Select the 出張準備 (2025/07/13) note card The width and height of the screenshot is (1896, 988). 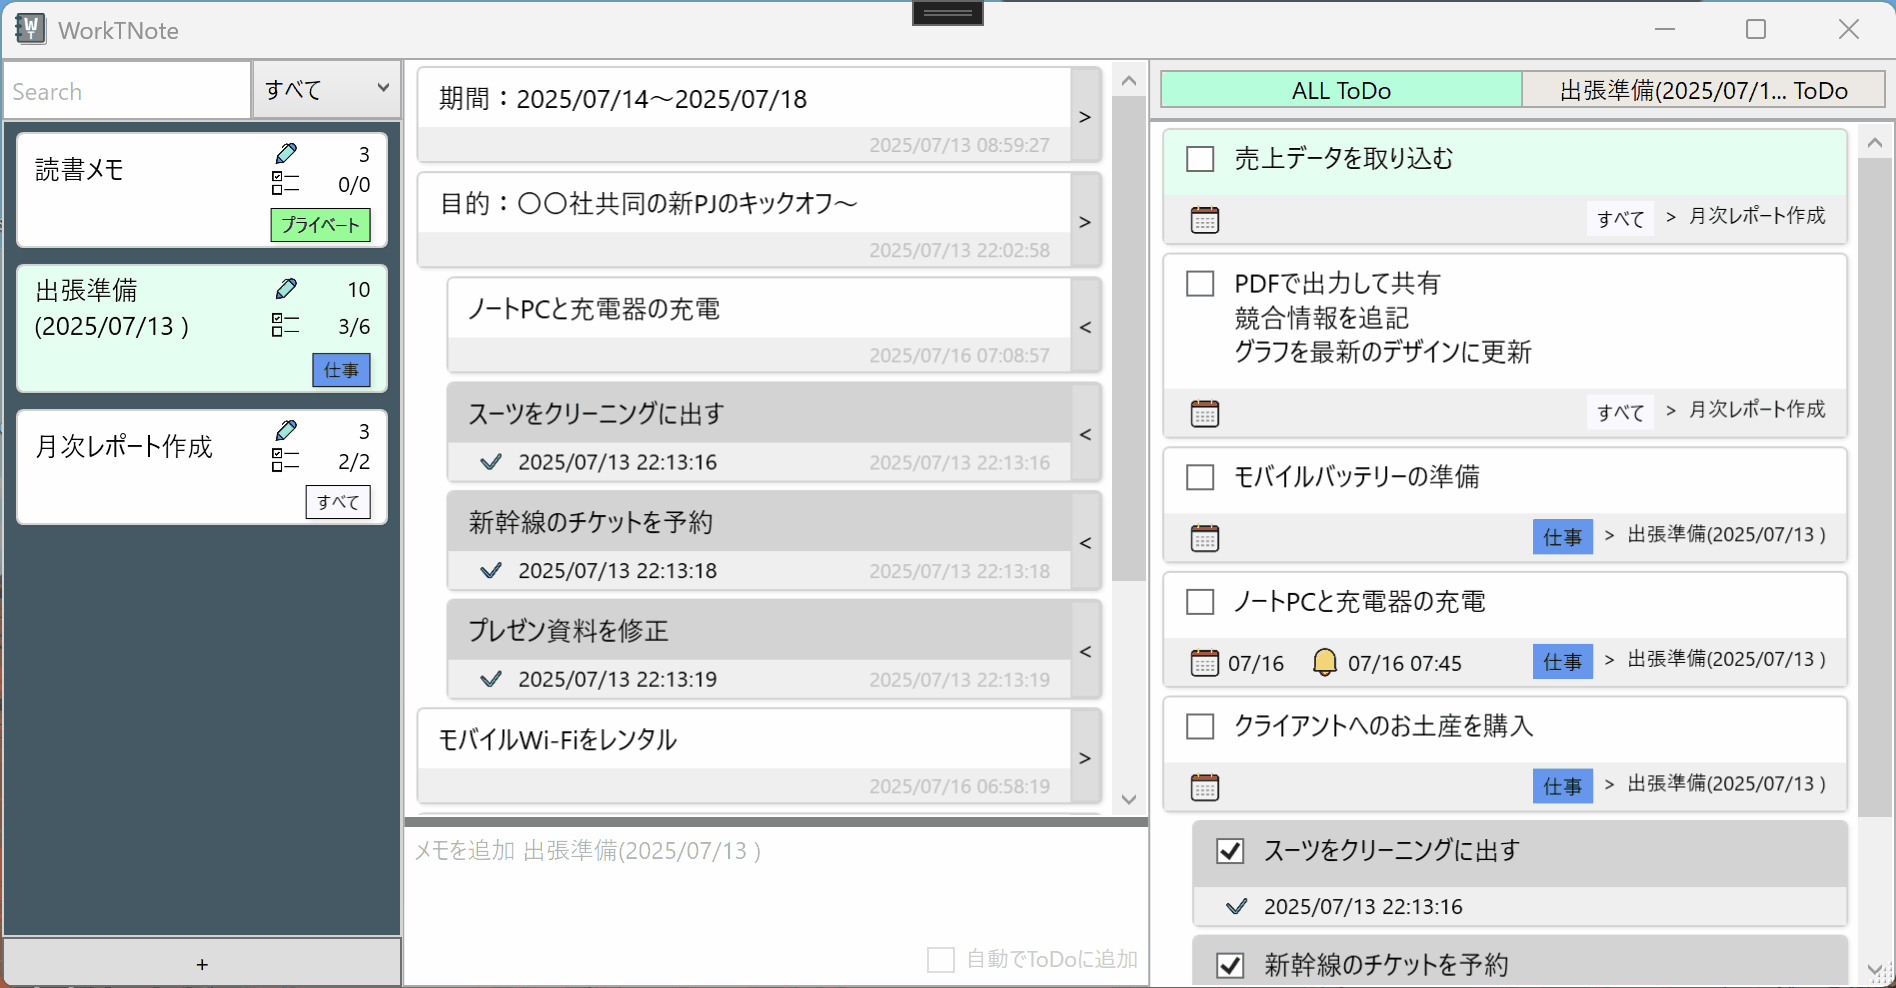[x=202, y=328]
